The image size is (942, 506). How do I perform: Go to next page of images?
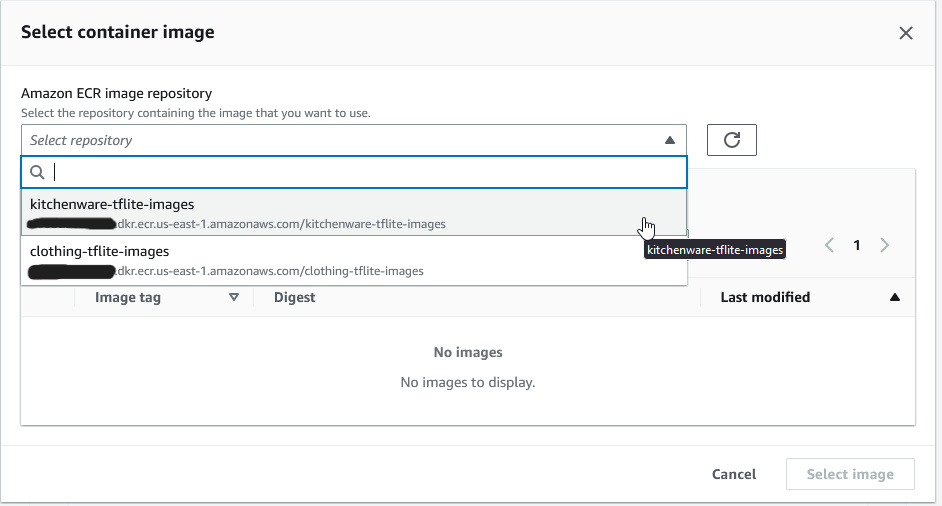point(884,245)
